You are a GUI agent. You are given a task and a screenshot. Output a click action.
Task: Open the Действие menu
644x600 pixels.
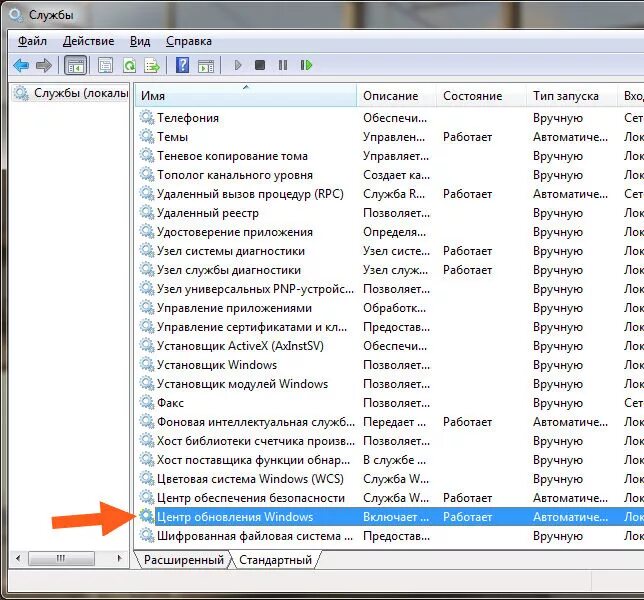click(88, 41)
